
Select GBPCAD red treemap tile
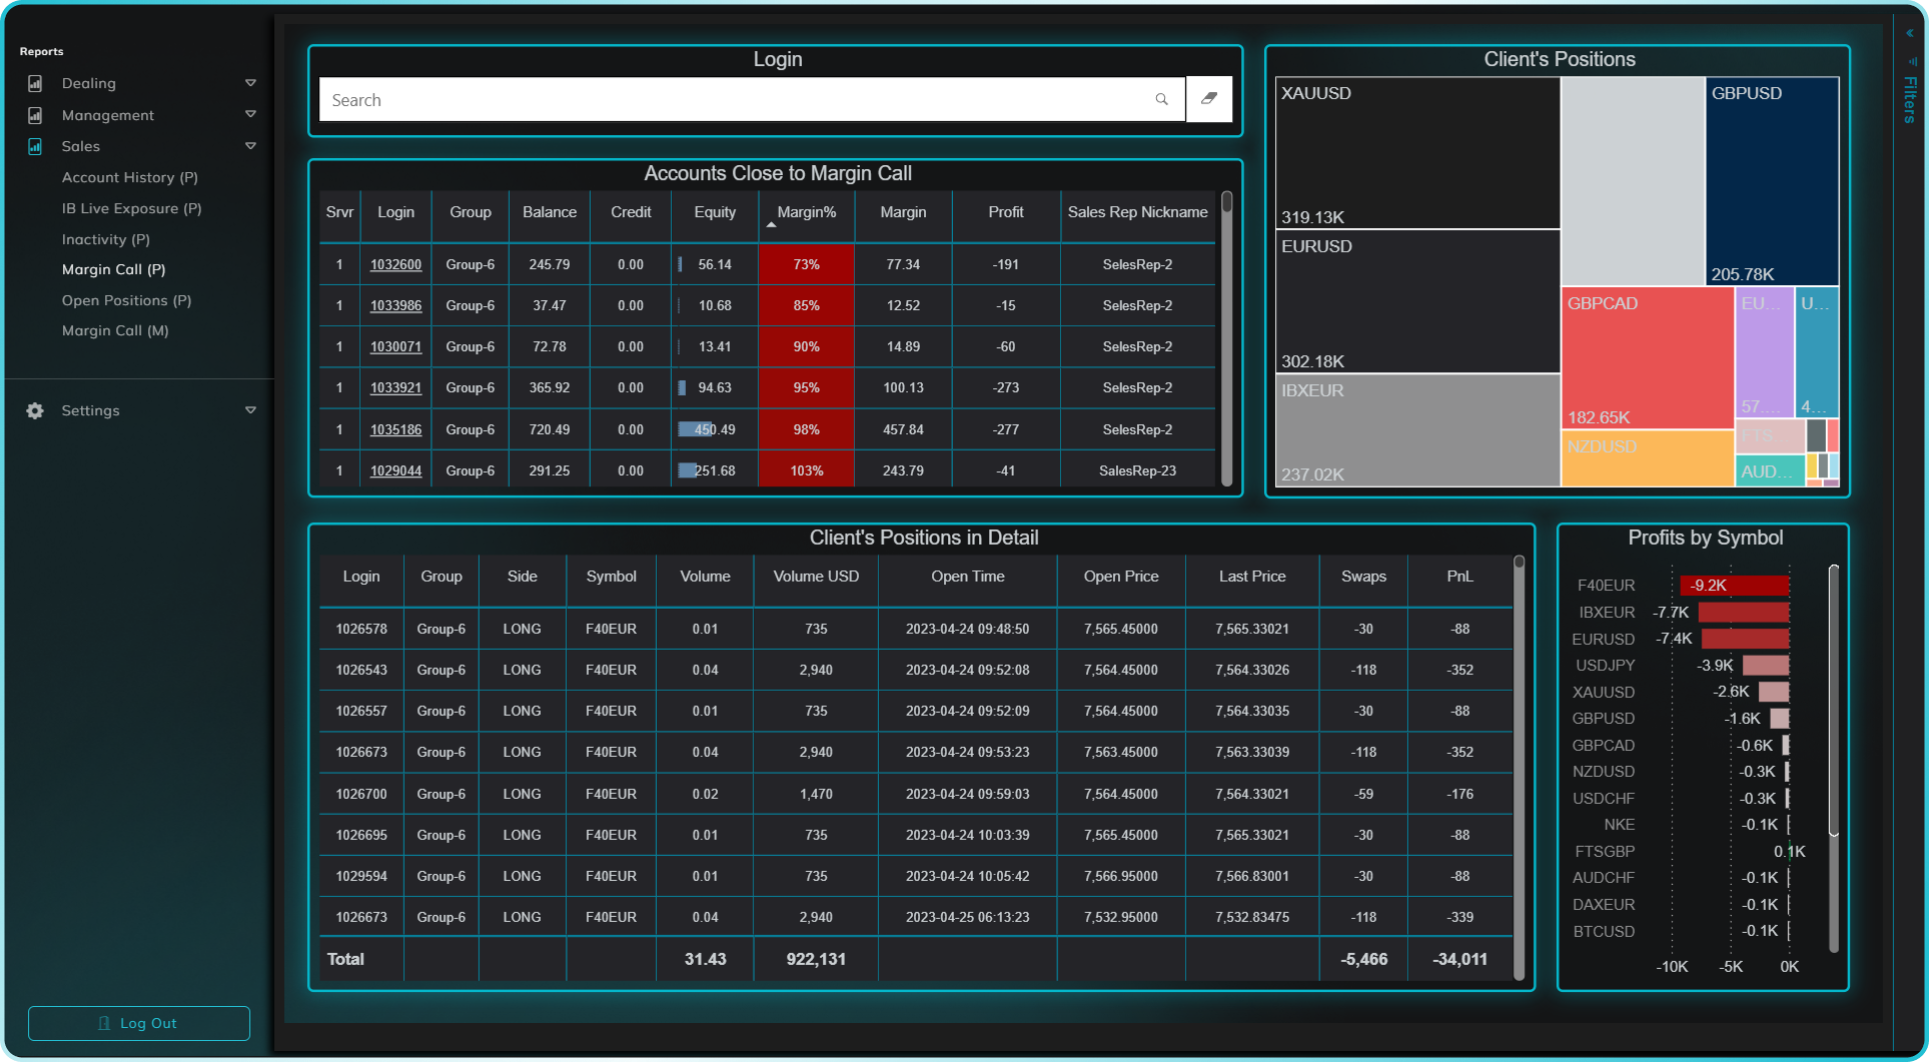[x=1647, y=358]
